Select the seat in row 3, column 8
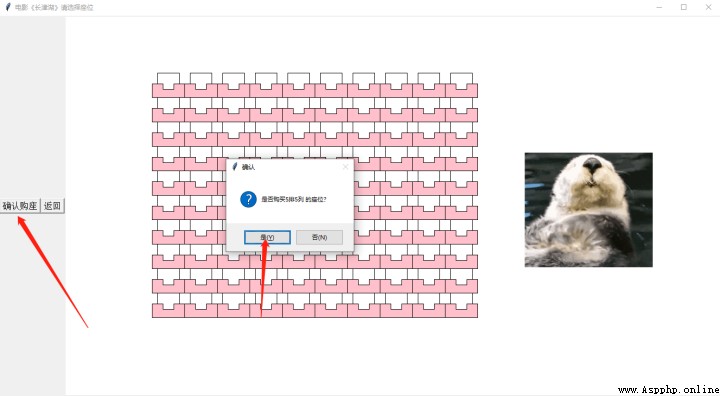Viewport: 720px width, 396px height. coord(396,134)
